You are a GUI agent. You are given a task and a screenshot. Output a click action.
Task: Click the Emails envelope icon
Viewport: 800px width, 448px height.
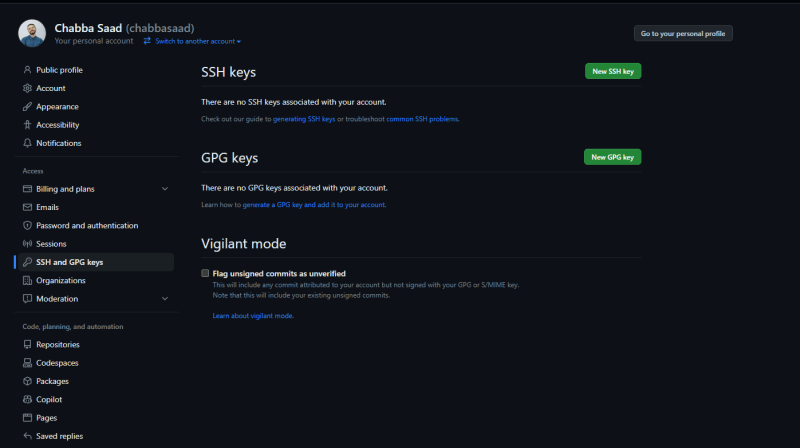pos(27,207)
